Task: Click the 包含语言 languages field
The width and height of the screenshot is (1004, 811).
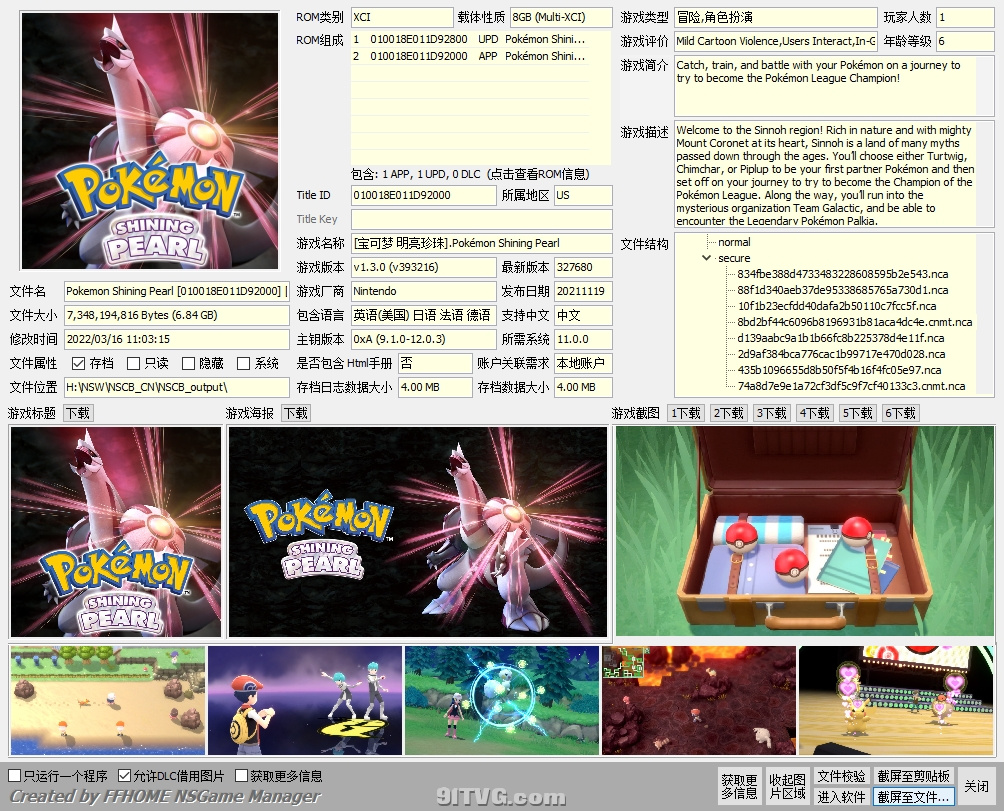Action: coord(423,315)
